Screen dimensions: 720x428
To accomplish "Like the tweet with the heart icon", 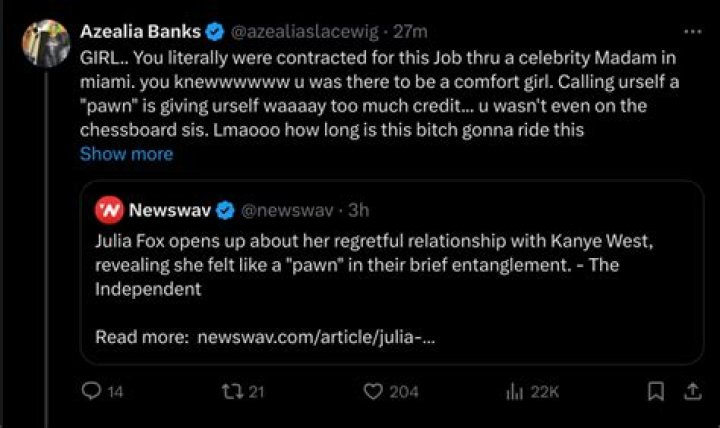I will pyautogui.click(x=373, y=392).
